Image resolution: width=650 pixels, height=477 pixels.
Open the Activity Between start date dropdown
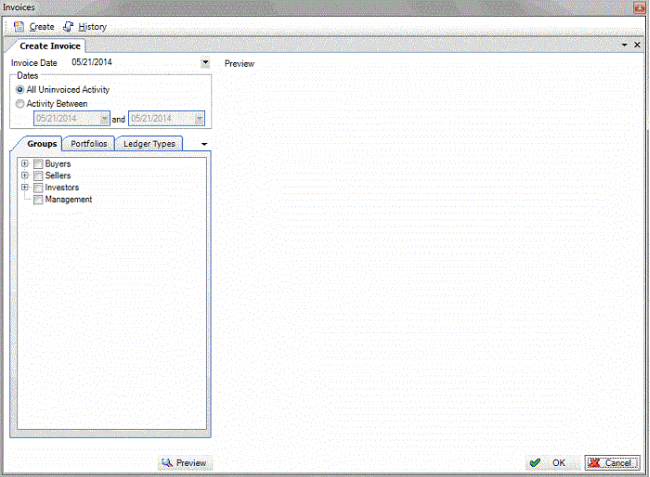point(105,119)
